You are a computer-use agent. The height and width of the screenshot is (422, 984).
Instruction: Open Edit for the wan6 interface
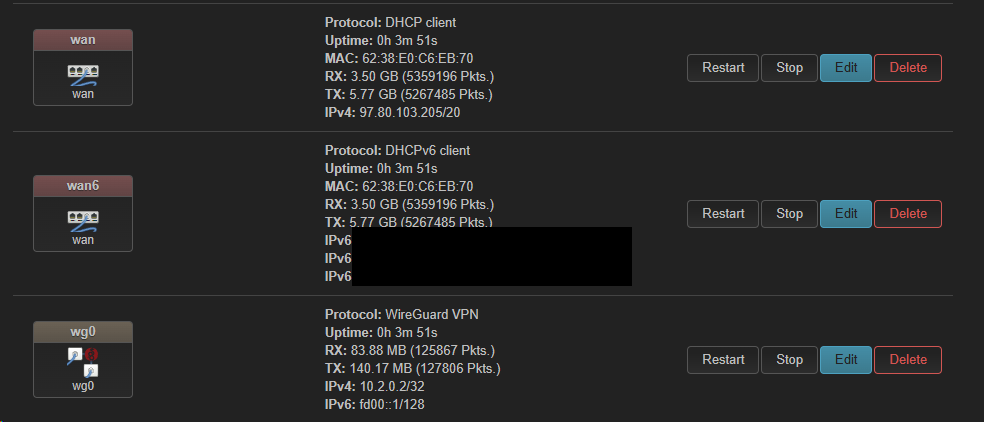coord(845,213)
